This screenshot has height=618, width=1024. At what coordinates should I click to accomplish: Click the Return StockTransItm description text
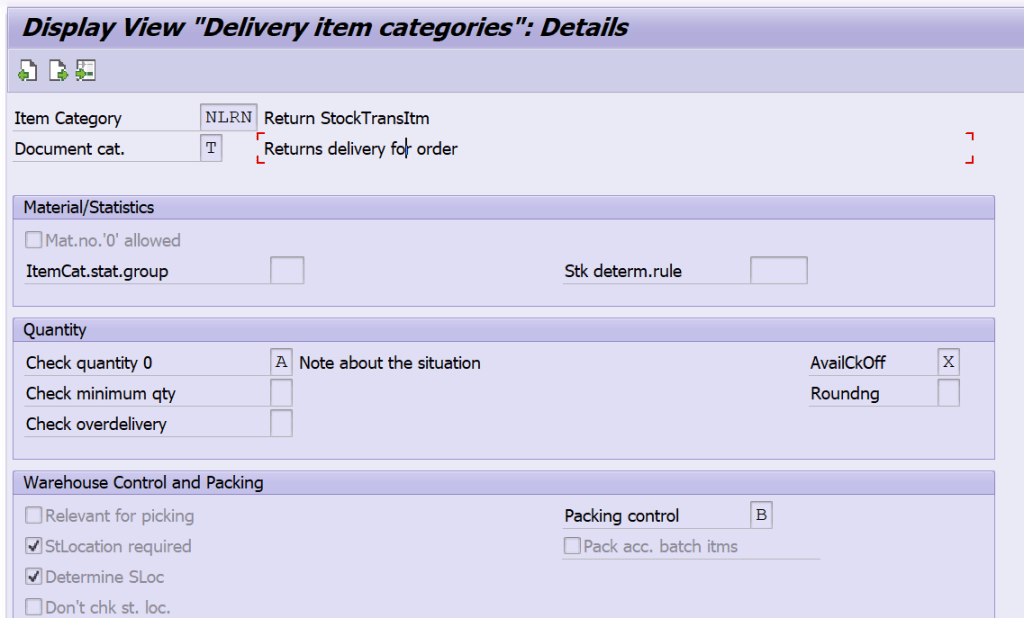(x=344, y=117)
